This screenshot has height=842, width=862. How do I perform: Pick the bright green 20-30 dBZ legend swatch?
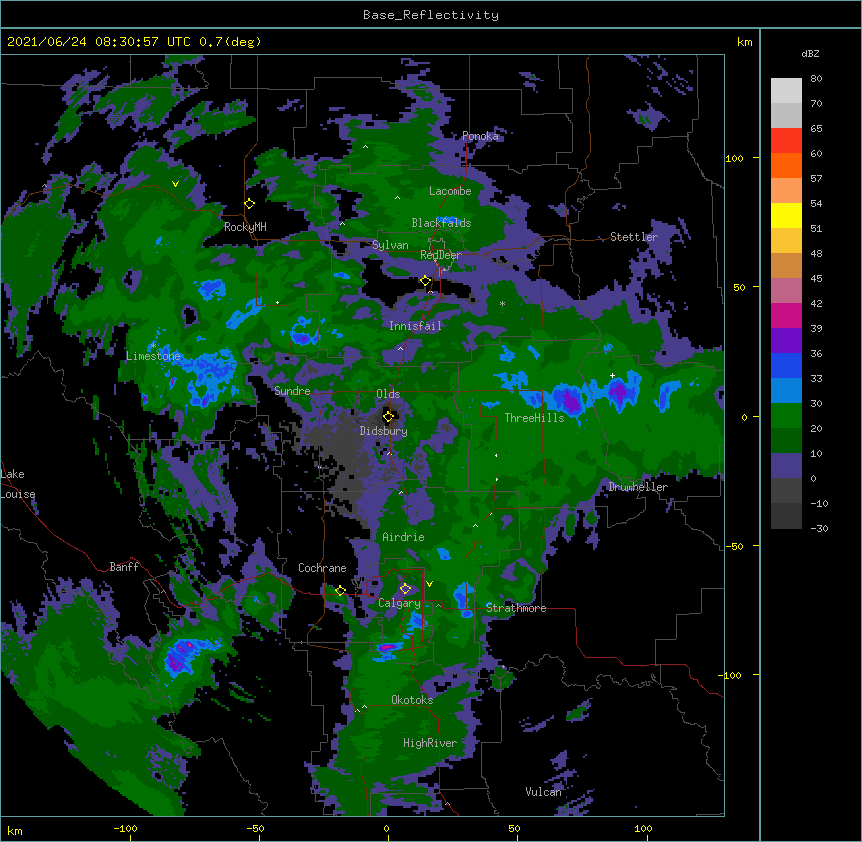click(786, 416)
